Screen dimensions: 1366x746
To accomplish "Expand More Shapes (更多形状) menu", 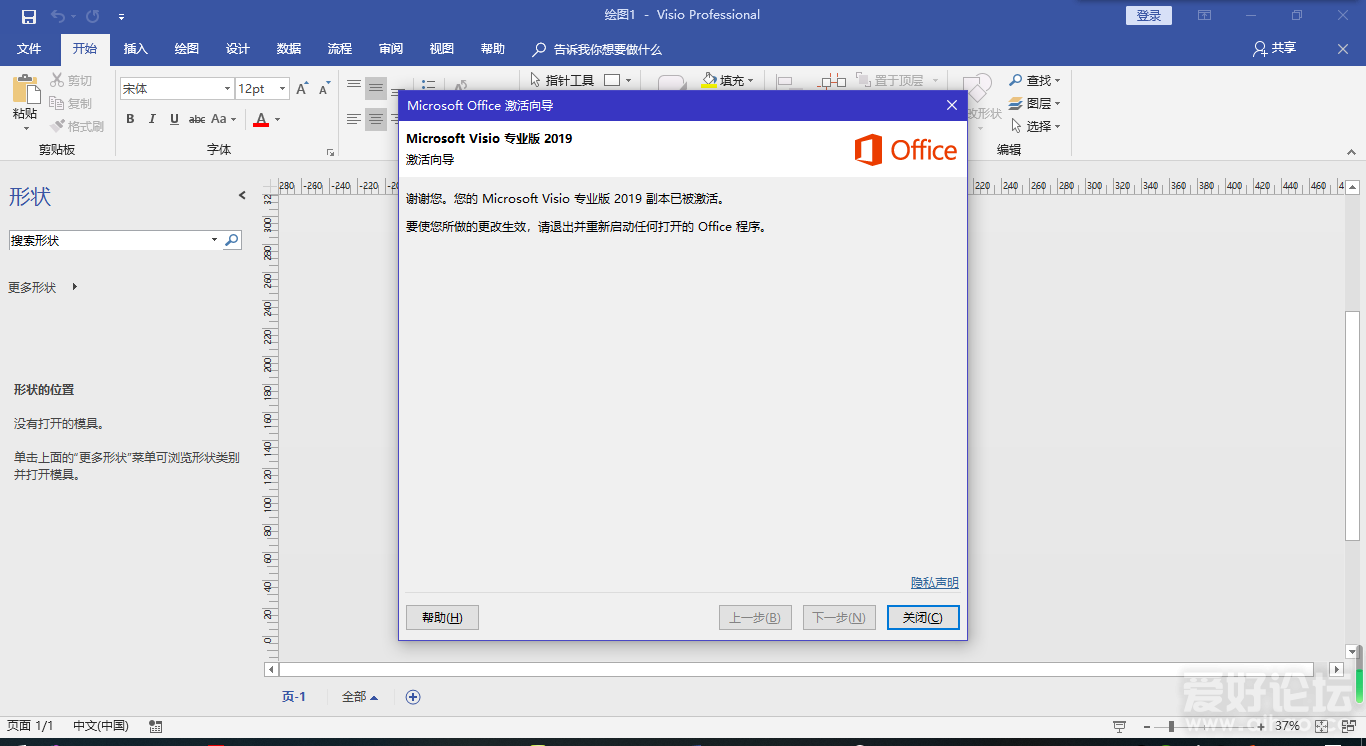I will click(x=43, y=288).
